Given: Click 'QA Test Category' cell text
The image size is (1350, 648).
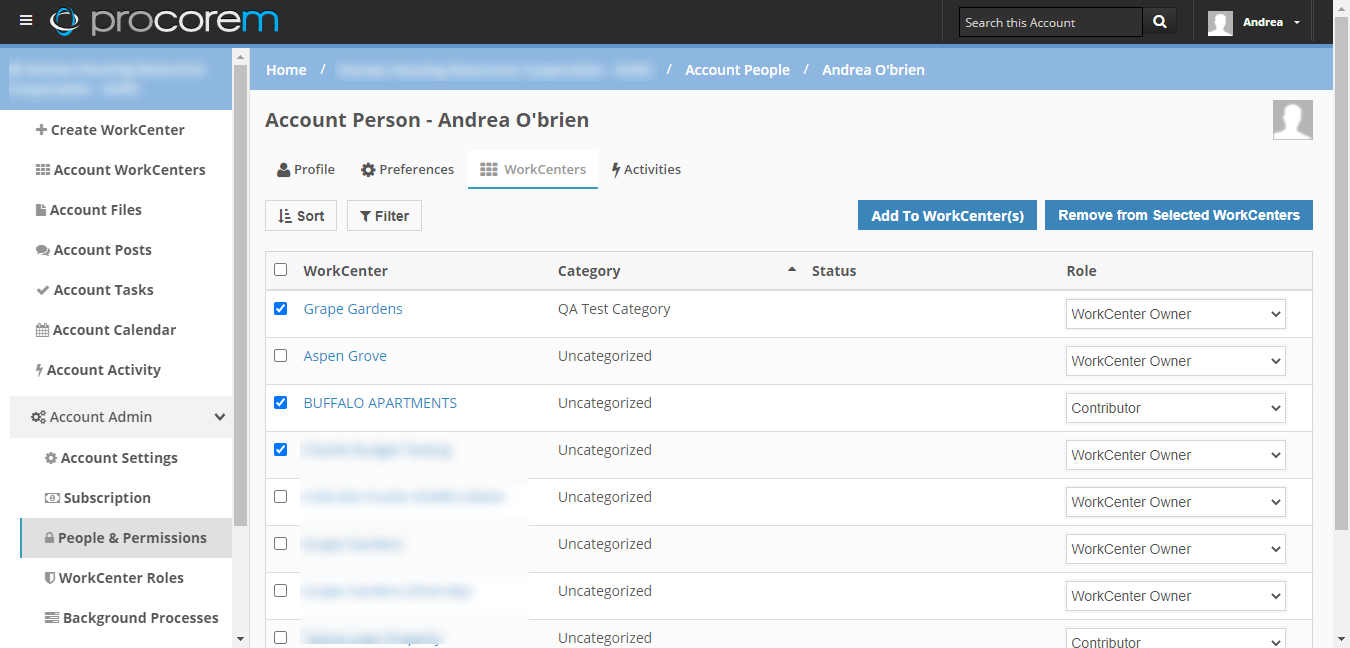Looking at the screenshot, I should click(614, 309).
